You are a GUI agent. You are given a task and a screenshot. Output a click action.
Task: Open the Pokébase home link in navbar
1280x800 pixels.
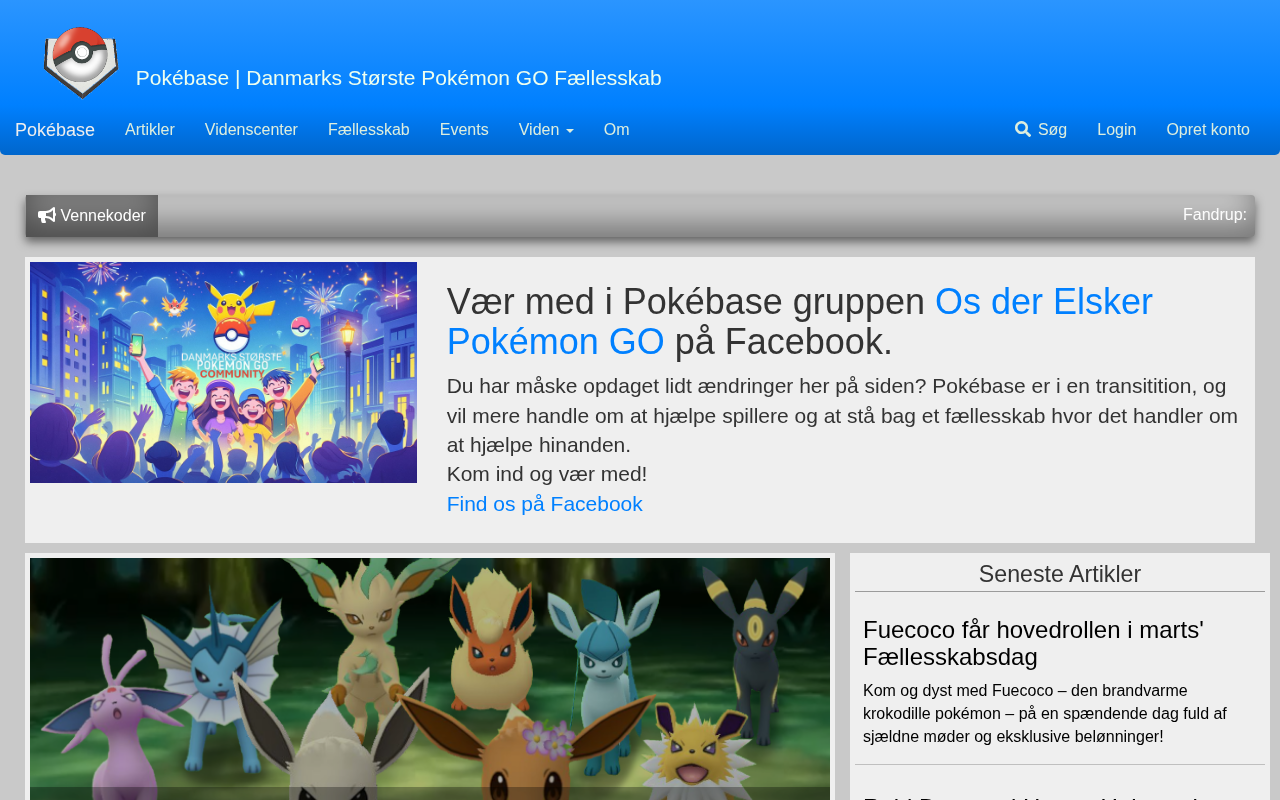point(55,130)
